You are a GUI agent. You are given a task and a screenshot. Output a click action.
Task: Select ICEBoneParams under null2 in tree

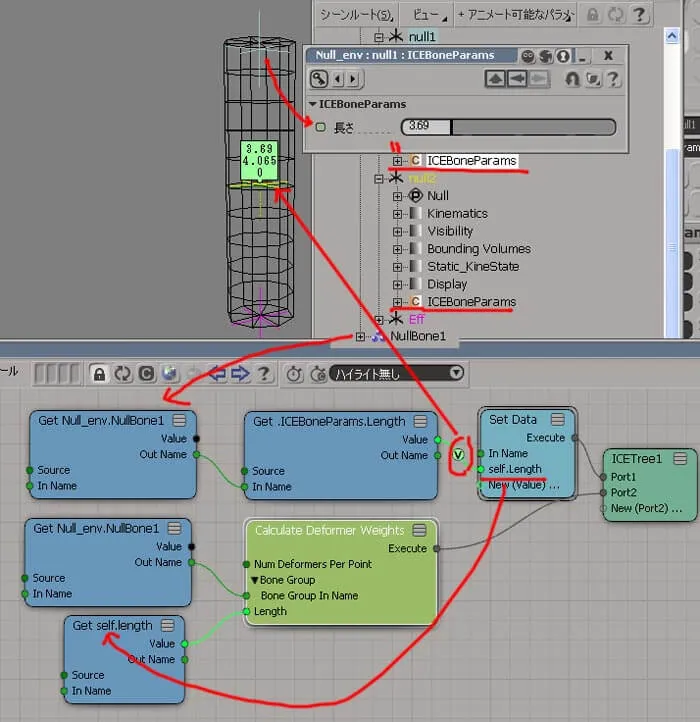(471, 302)
